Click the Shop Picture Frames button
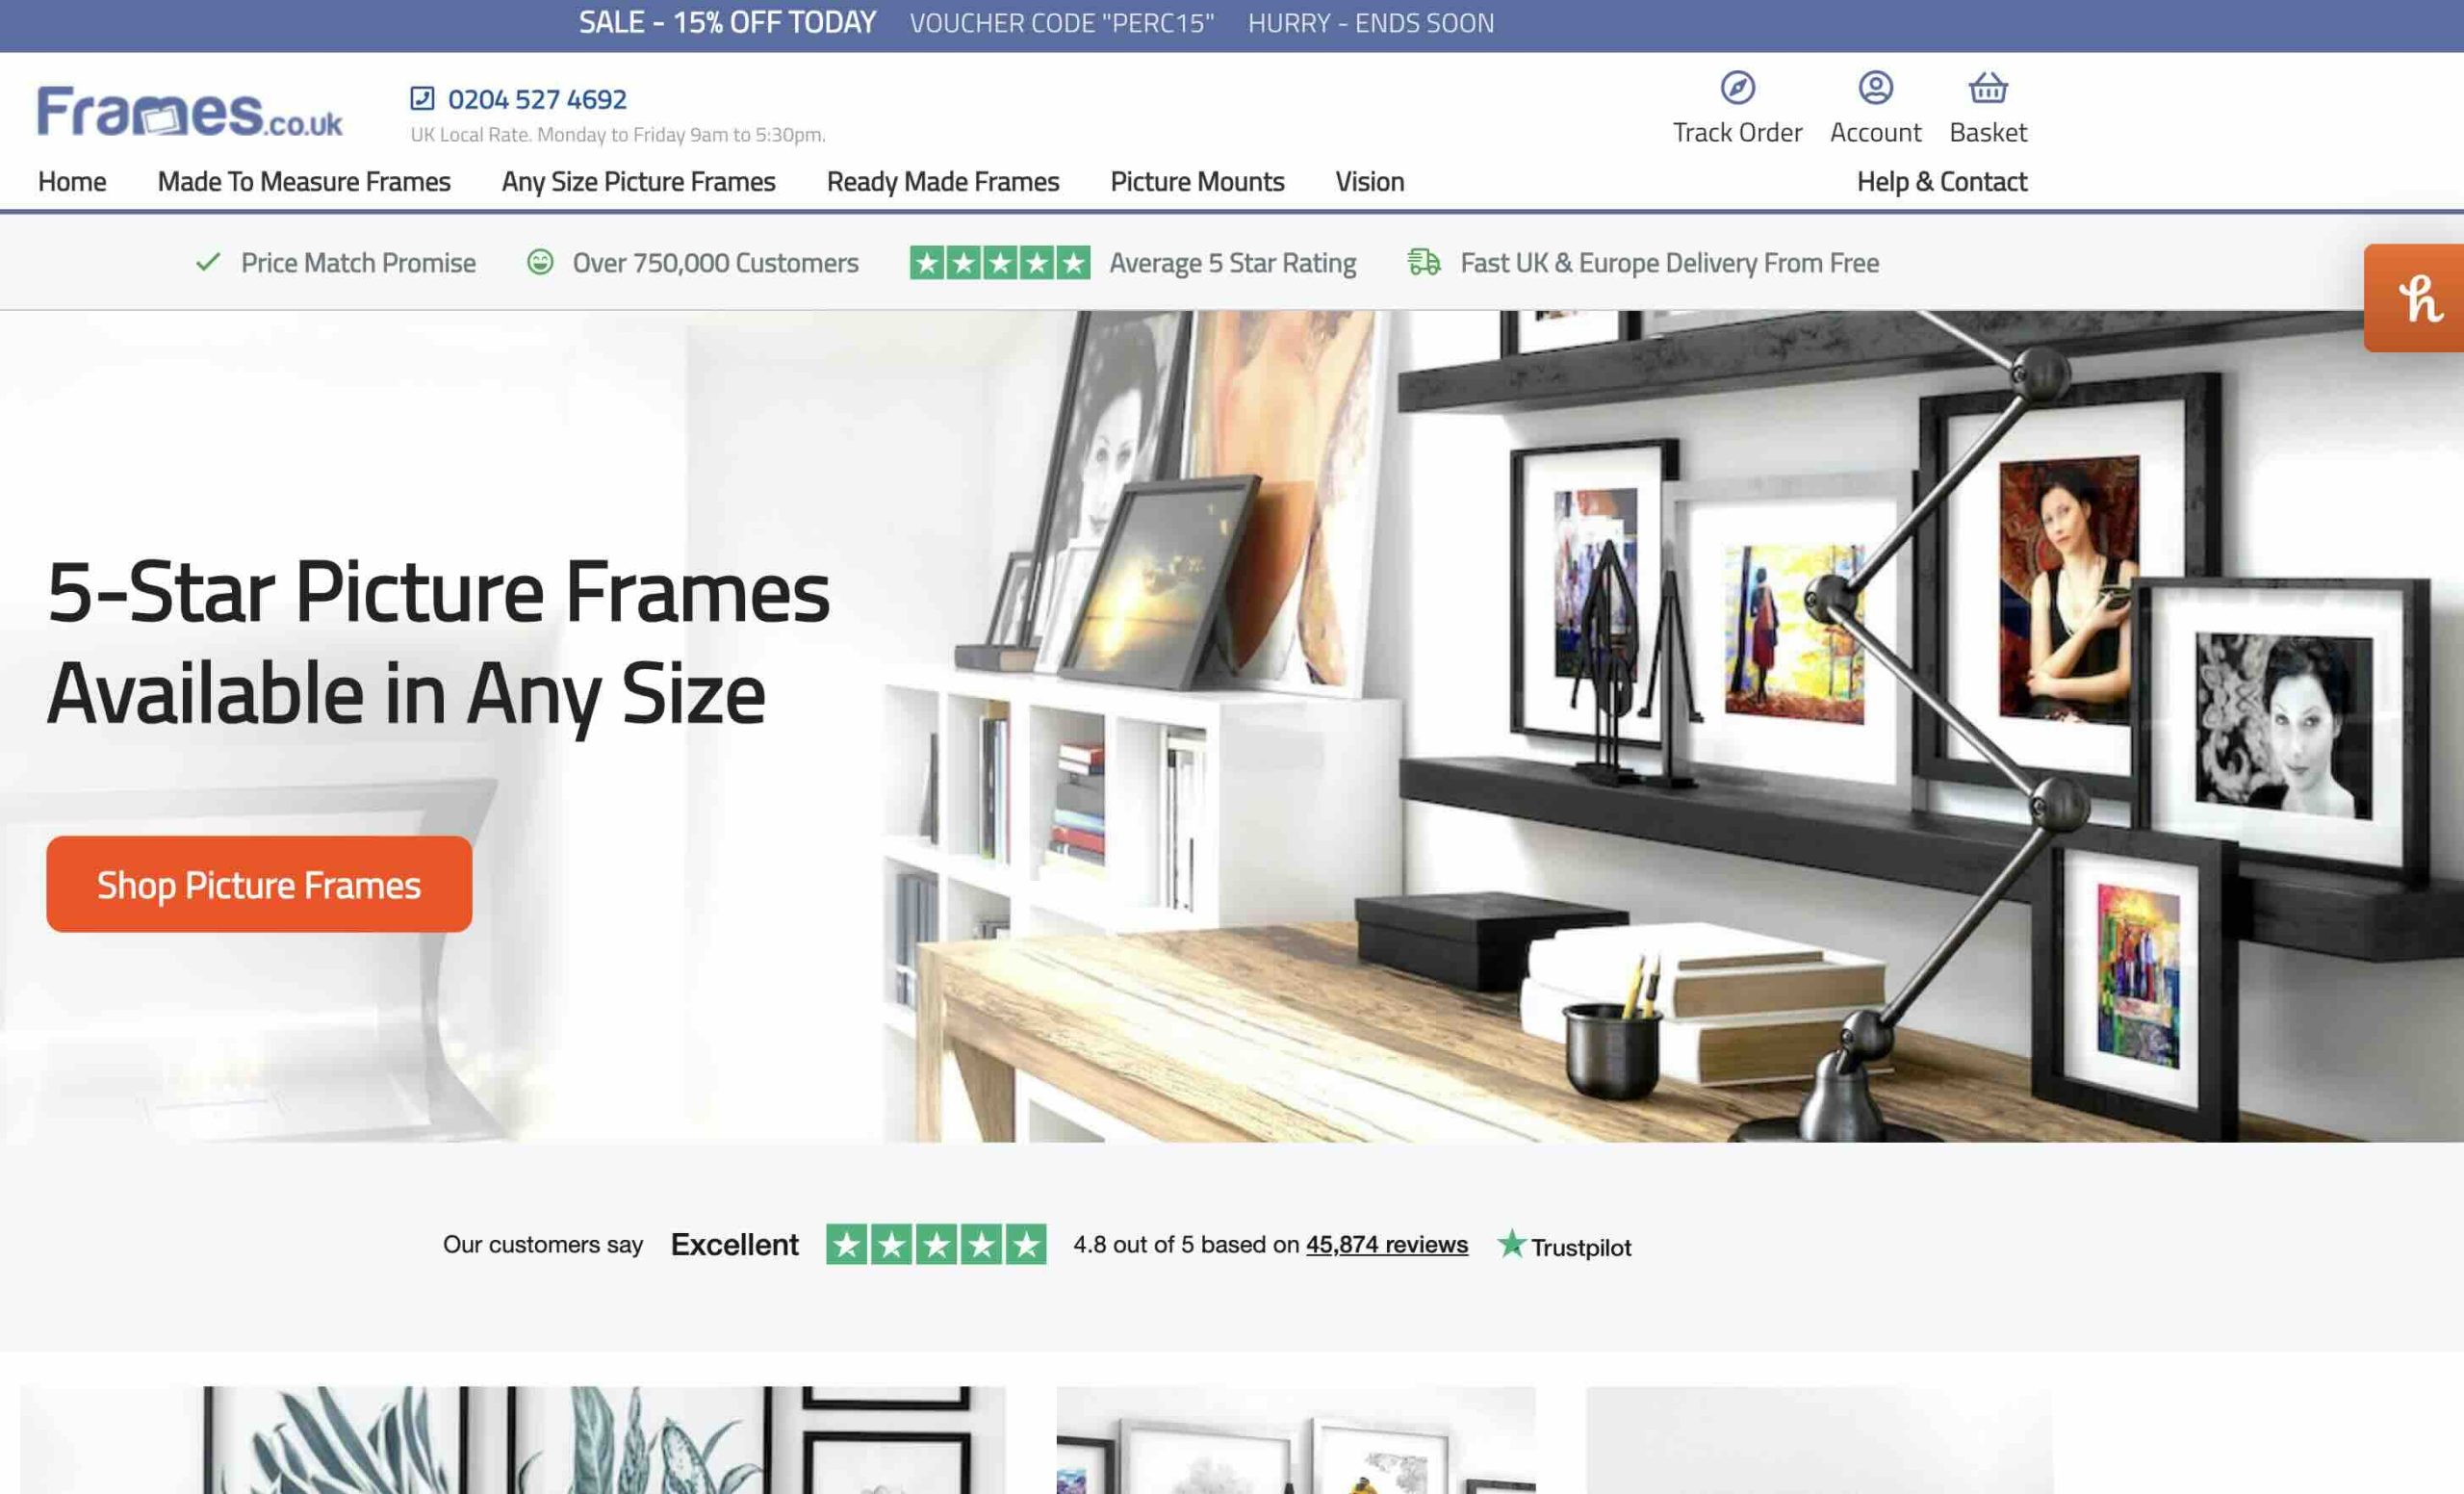This screenshot has height=1494, width=2464. point(259,884)
